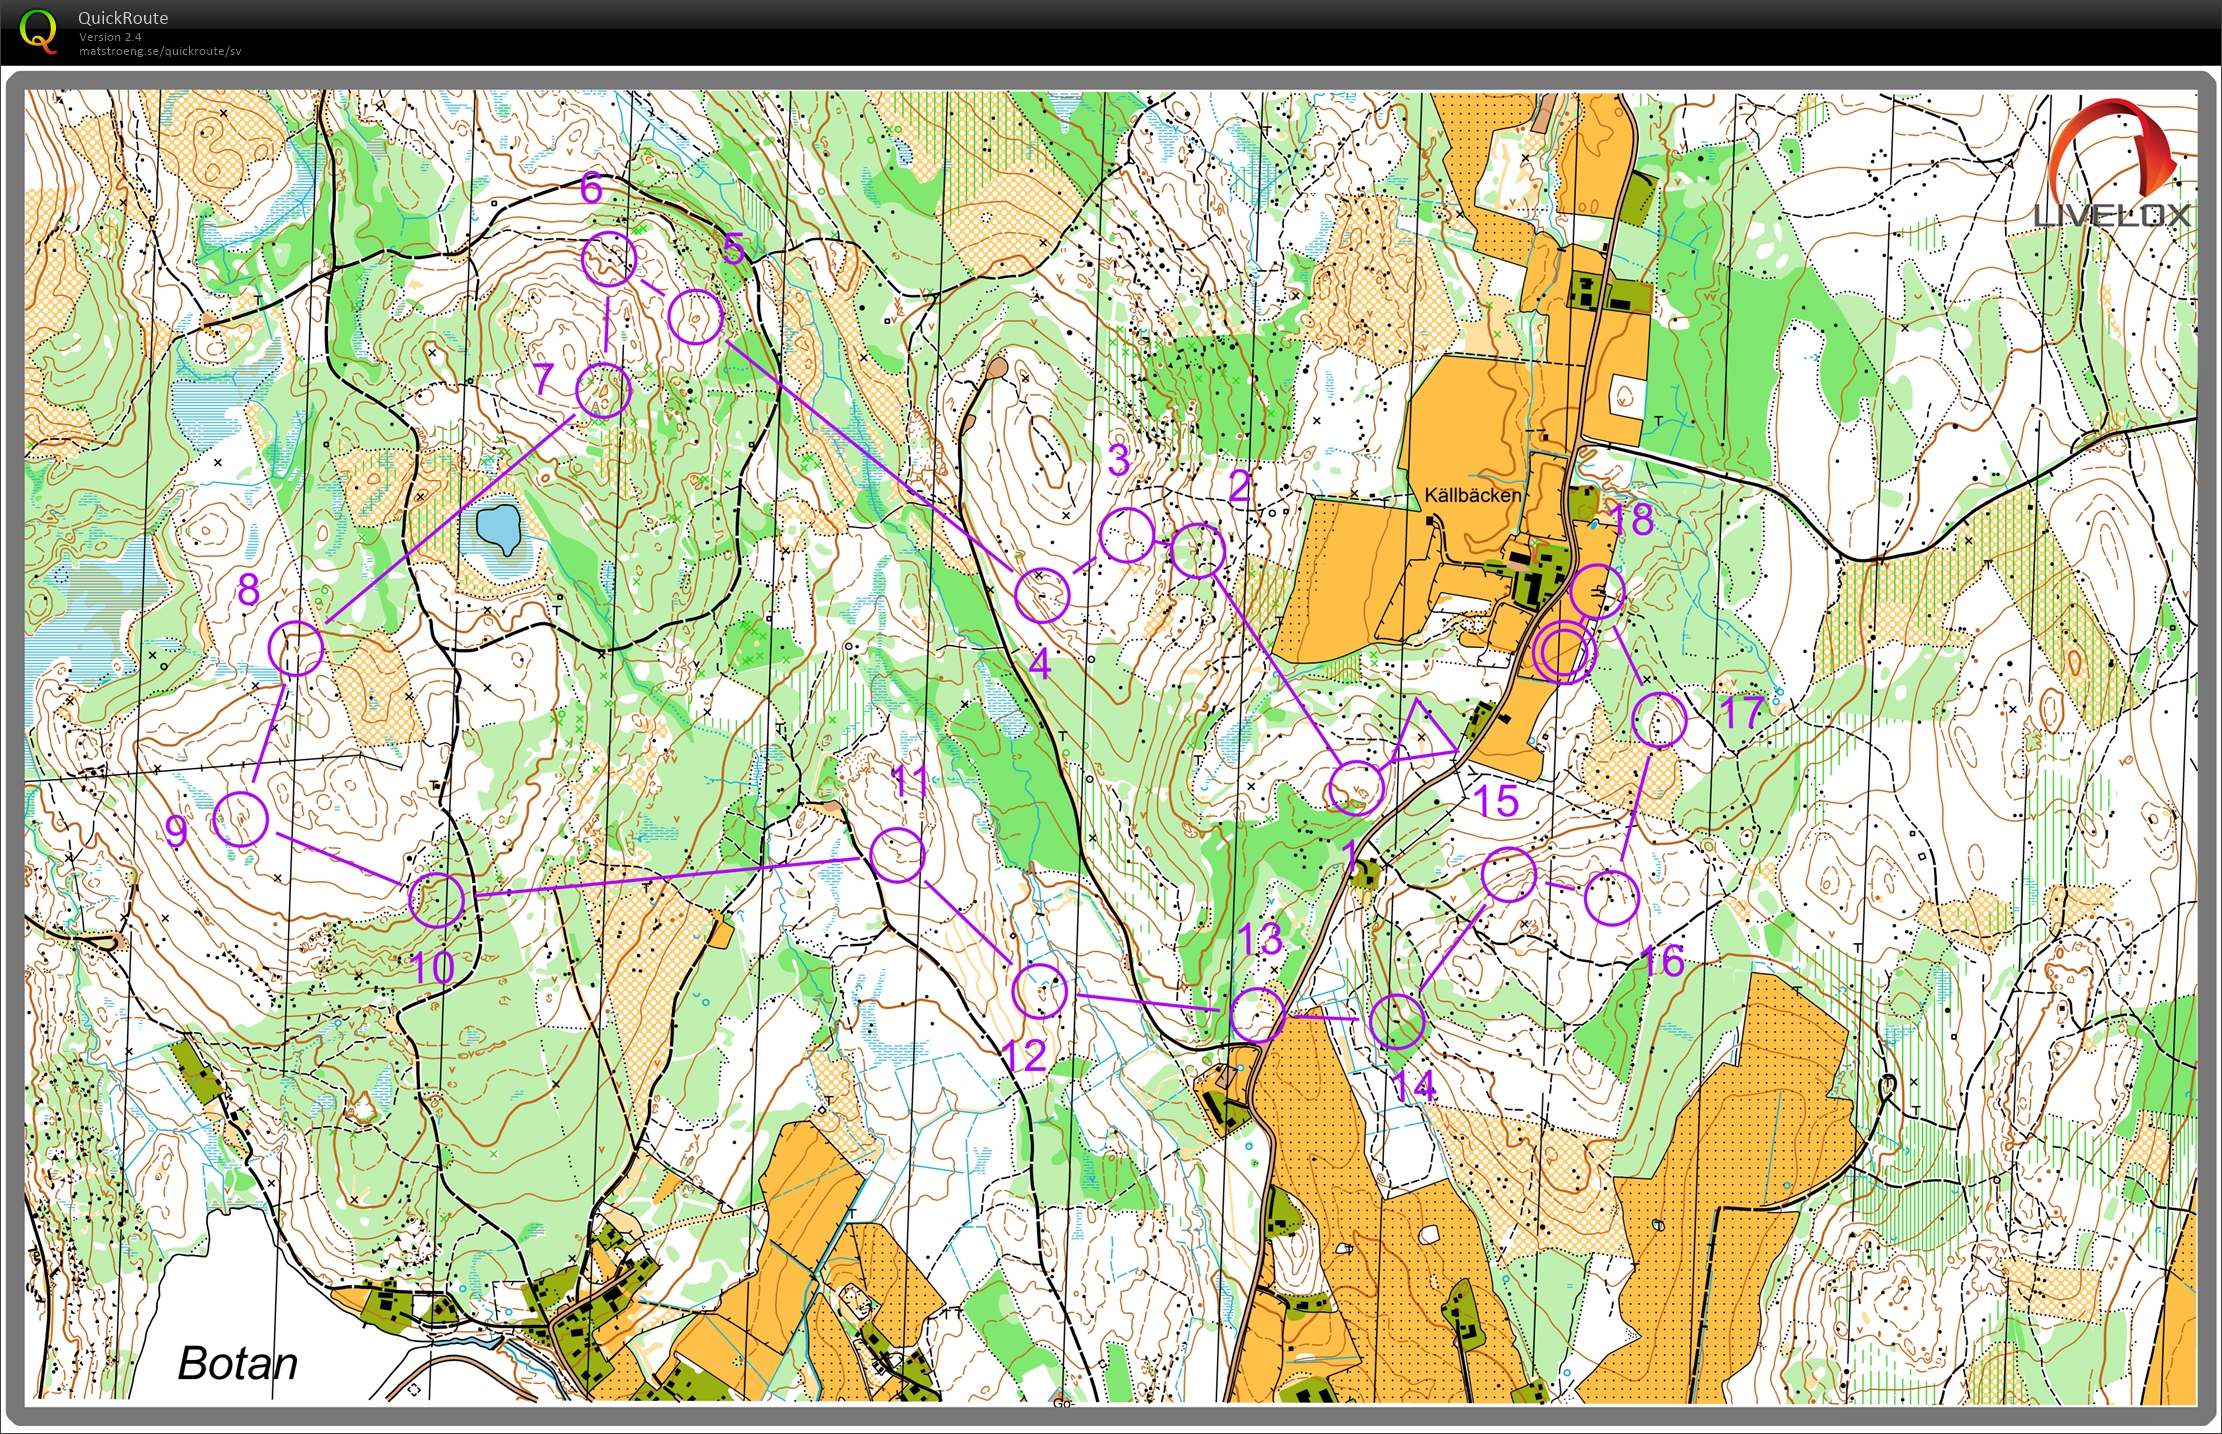
Task: Click control circle 1 near the start
Action: (x=1357, y=788)
